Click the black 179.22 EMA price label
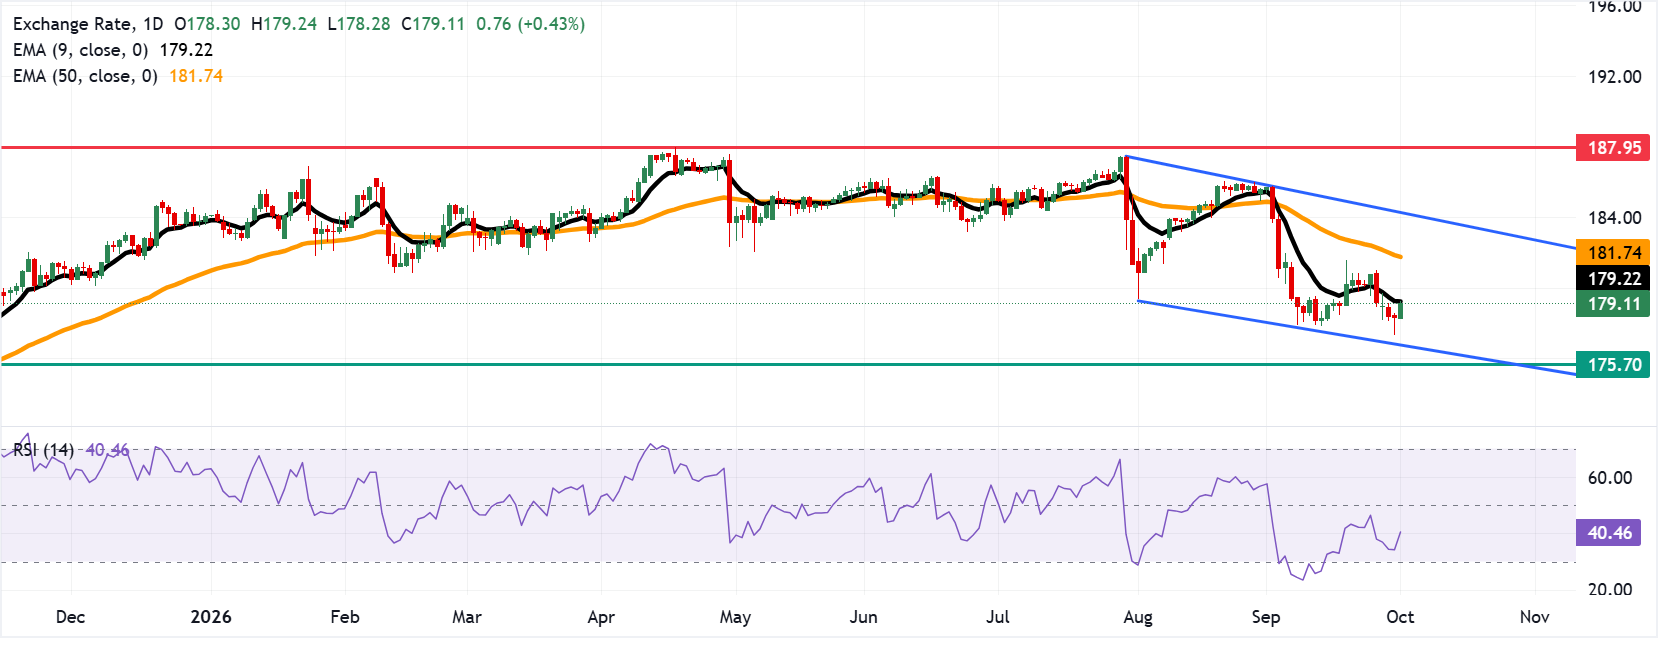This screenshot has width=1658, height=647. 1613,279
